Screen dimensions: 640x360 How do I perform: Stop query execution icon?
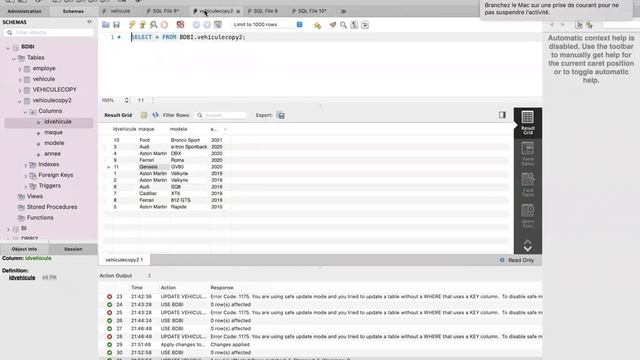[x=164, y=25]
